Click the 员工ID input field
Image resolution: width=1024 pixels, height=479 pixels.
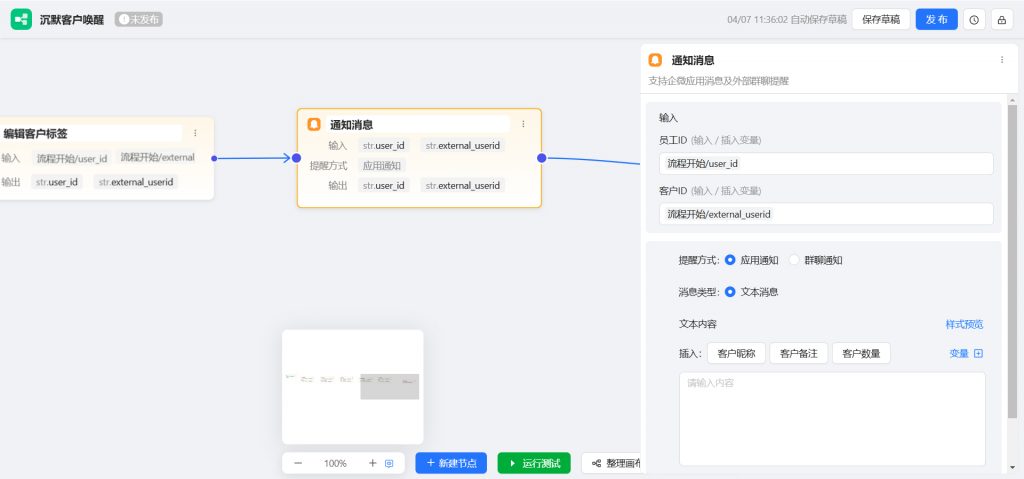(826, 163)
